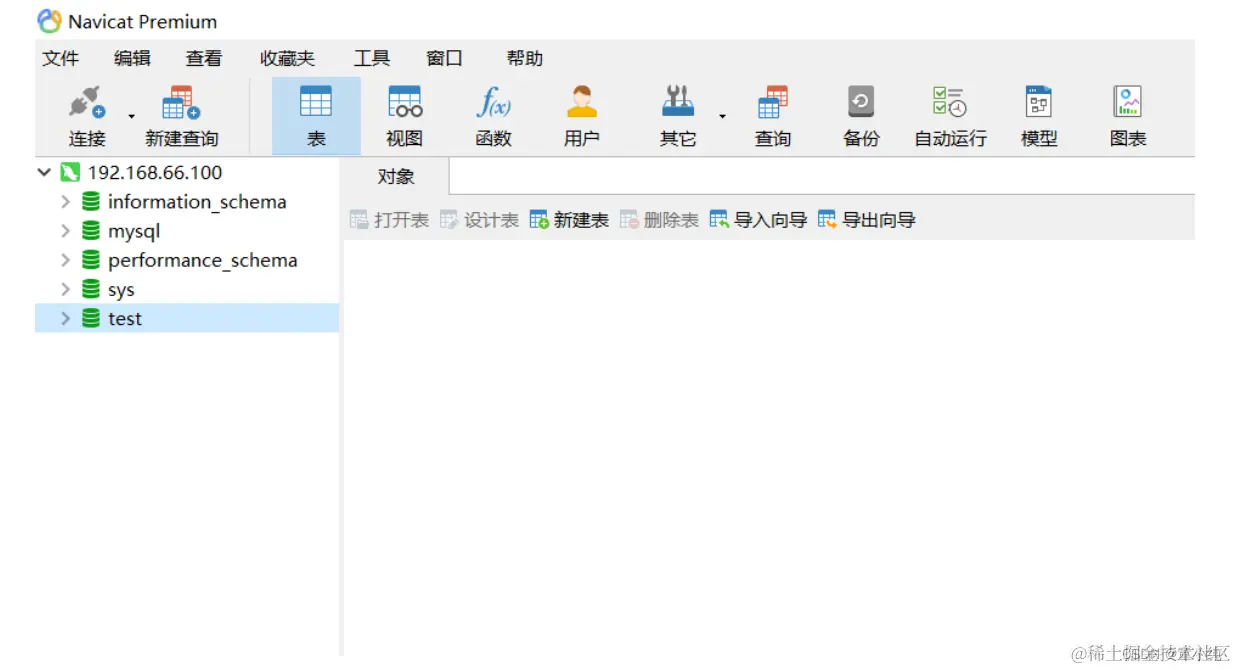Click the database icon beside test

click(x=91, y=319)
